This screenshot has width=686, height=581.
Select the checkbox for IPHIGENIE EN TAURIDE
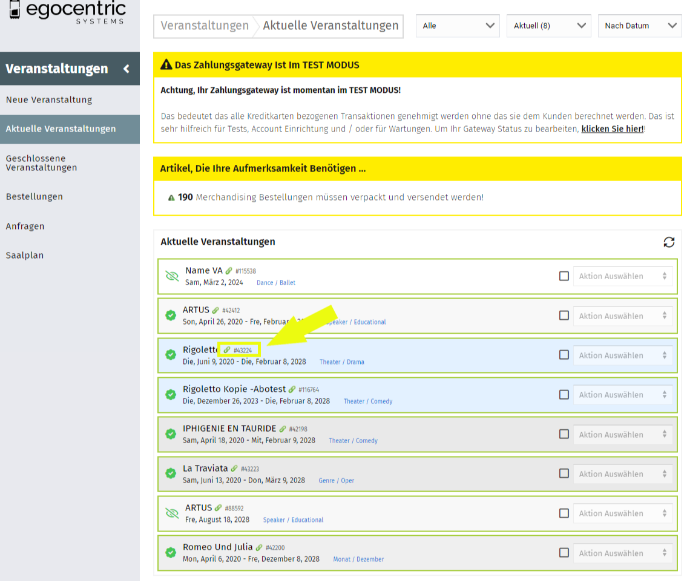(x=564, y=434)
